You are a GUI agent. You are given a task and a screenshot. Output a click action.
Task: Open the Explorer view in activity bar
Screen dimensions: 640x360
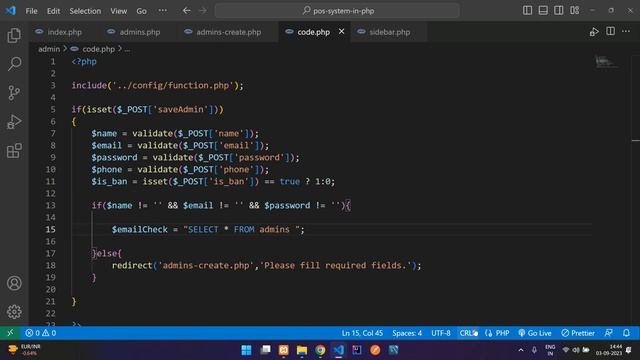tap(14, 36)
